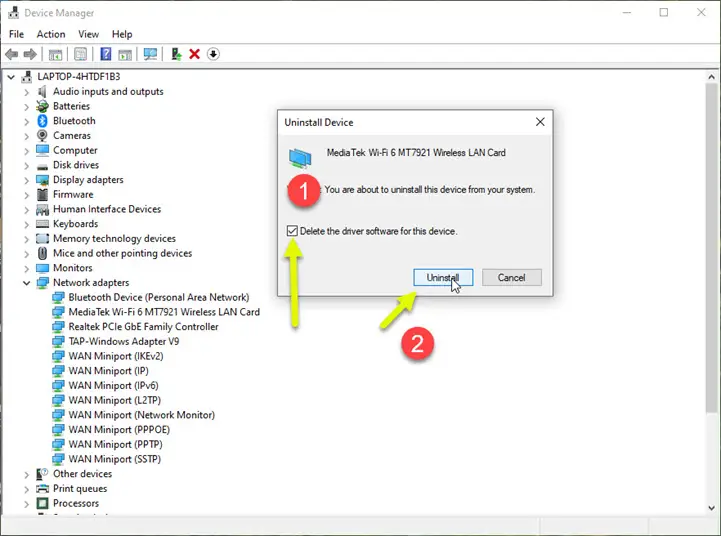Select WAN Miniport (Network Monitor)
Image resolution: width=721 pixels, height=536 pixels.
click(142, 415)
